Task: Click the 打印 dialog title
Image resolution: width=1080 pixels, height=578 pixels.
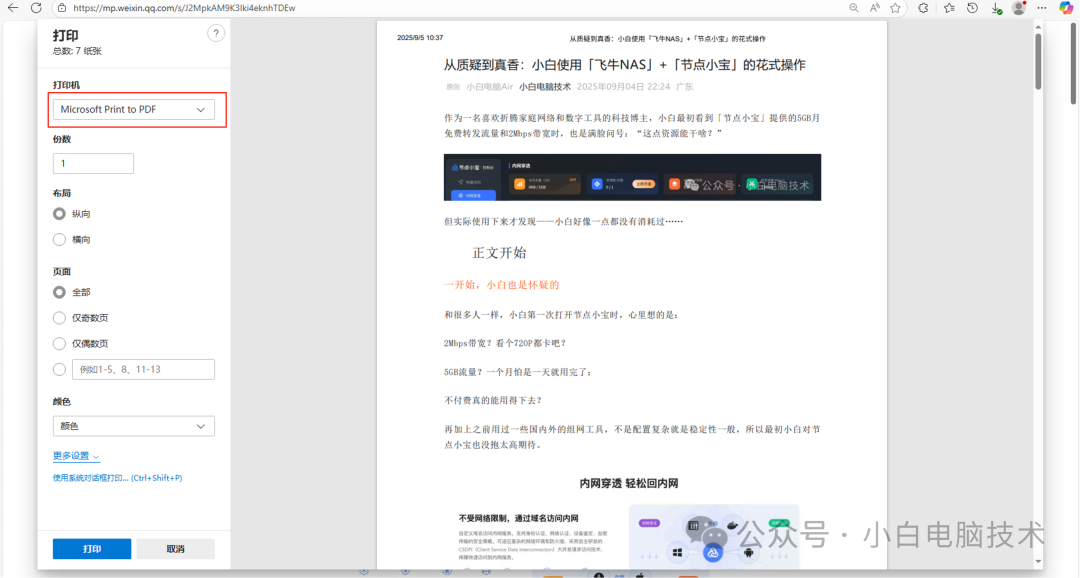Action: coord(65,35)
